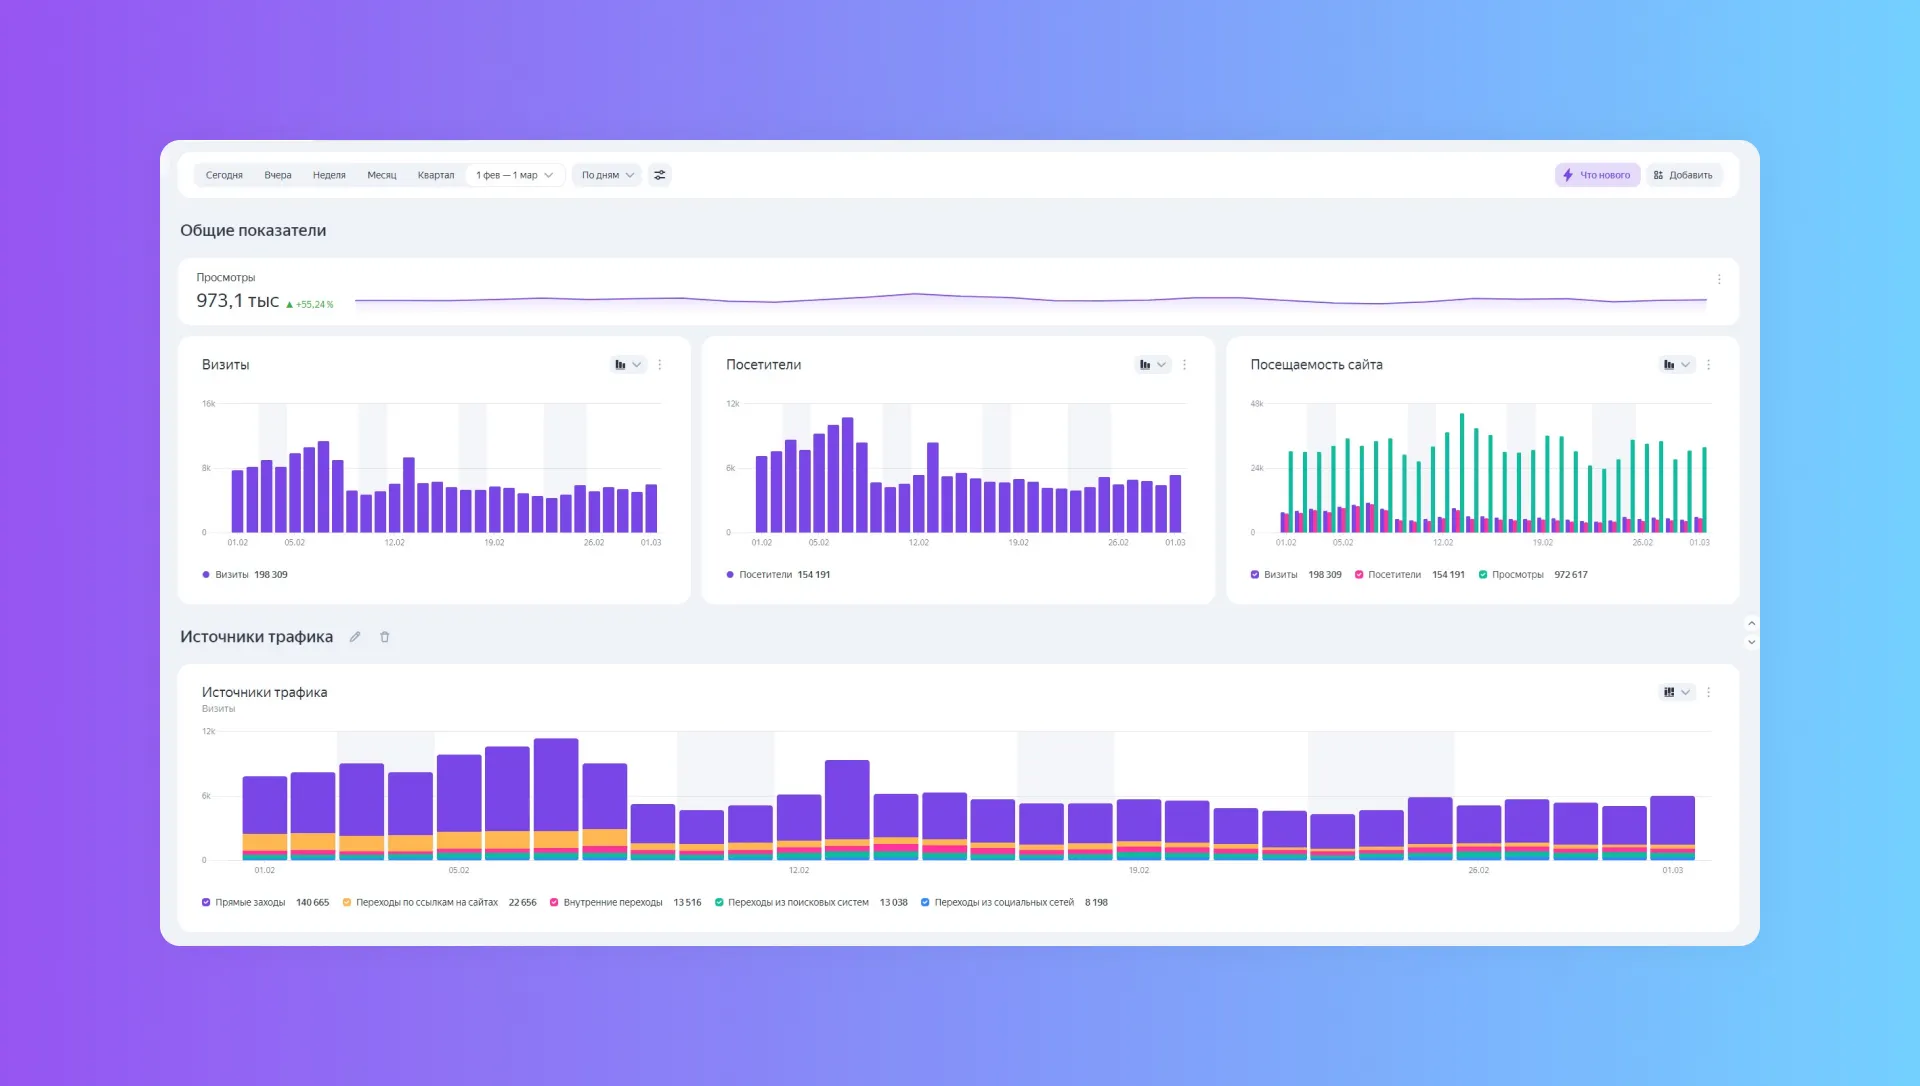Toggle Внутренние переходы legend checkbox

(x=554, y=902)
